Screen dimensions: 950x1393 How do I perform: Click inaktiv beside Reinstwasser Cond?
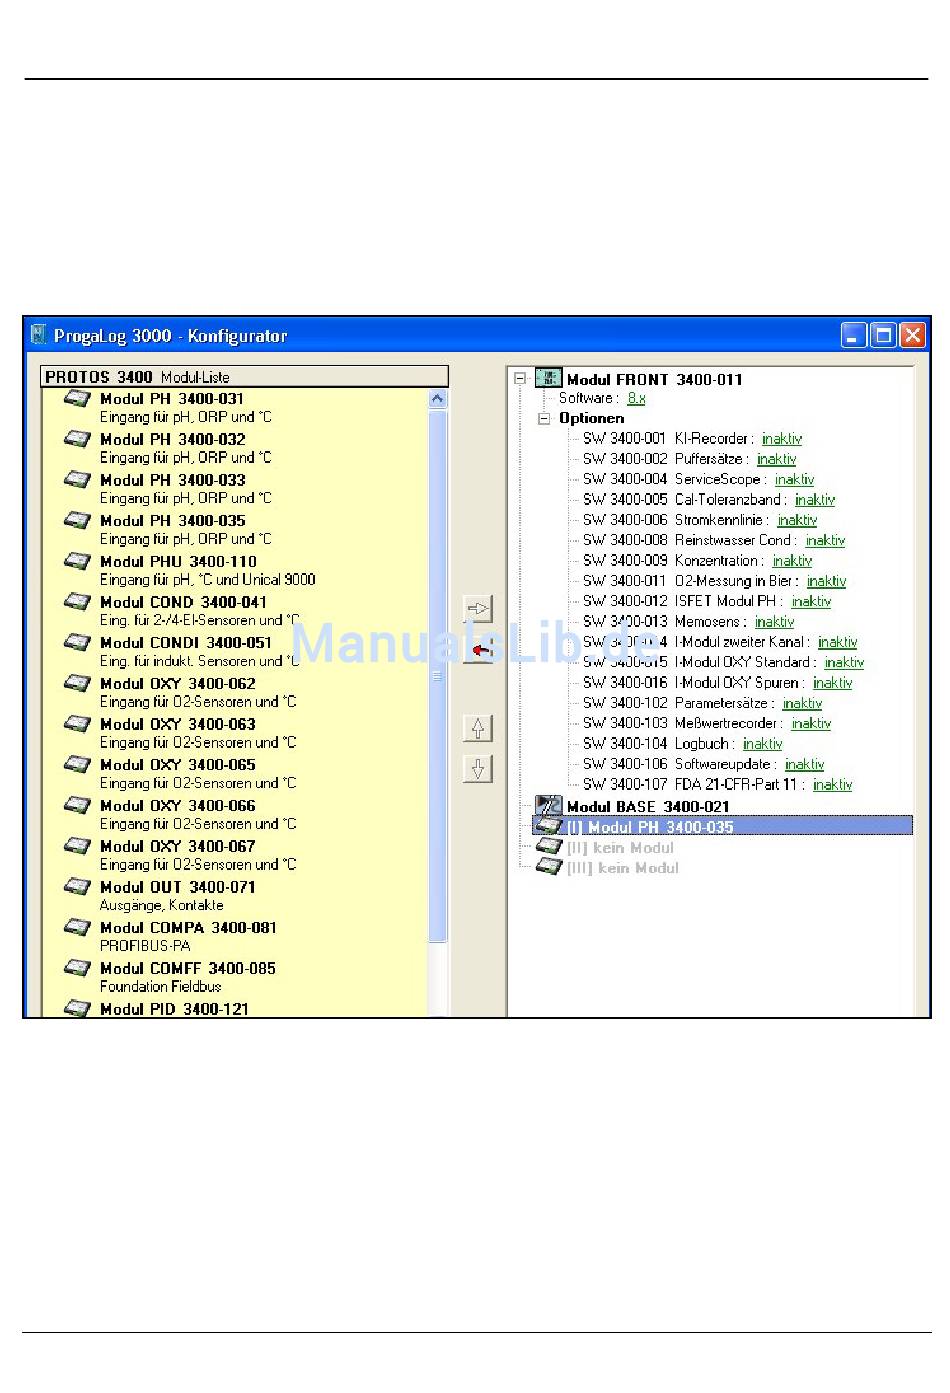tap(825, 540)
